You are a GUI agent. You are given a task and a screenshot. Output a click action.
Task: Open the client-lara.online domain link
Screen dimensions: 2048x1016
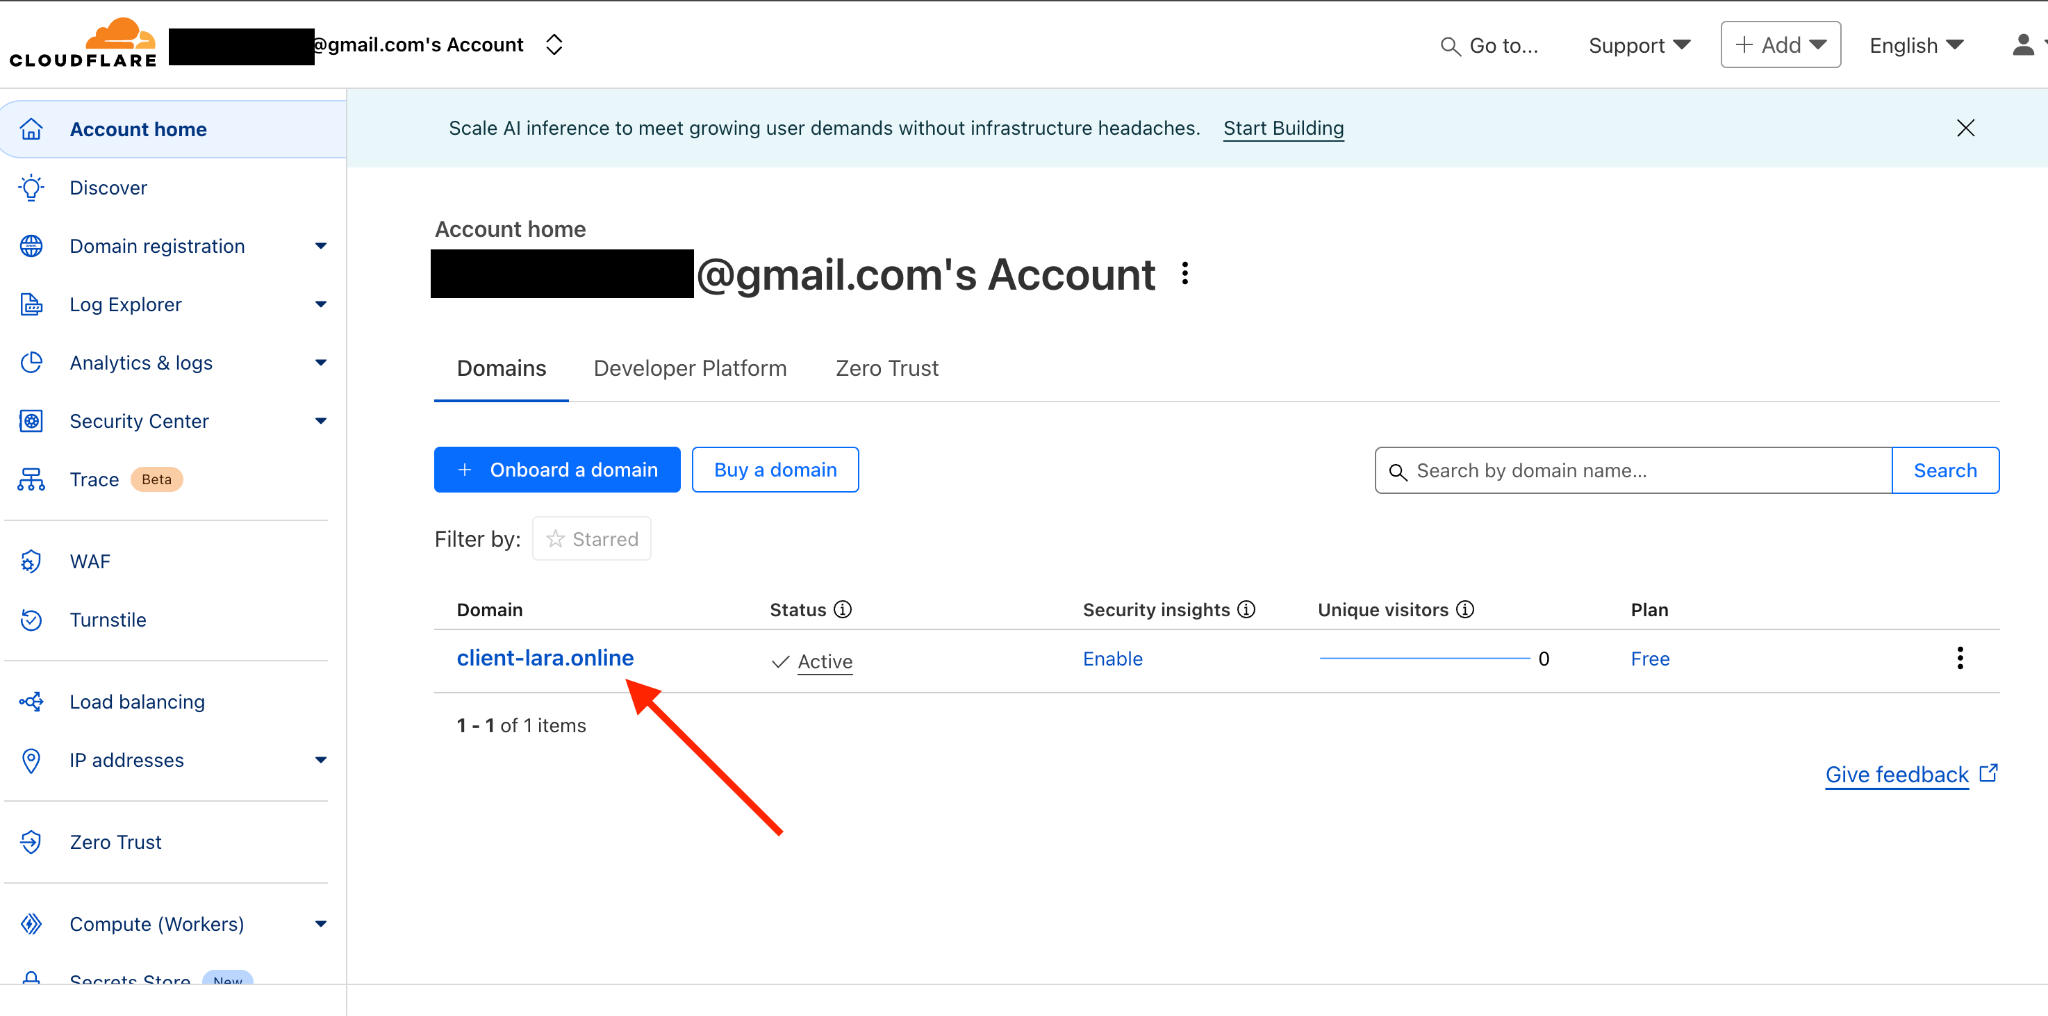(545, 658)
